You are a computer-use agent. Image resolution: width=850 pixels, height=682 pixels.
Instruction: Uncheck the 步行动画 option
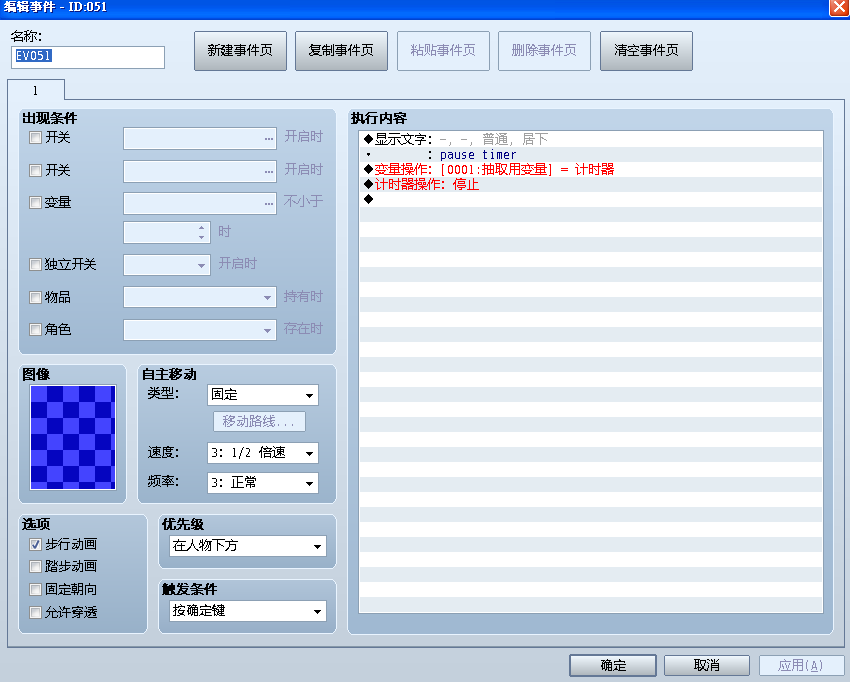click(35, 544)
